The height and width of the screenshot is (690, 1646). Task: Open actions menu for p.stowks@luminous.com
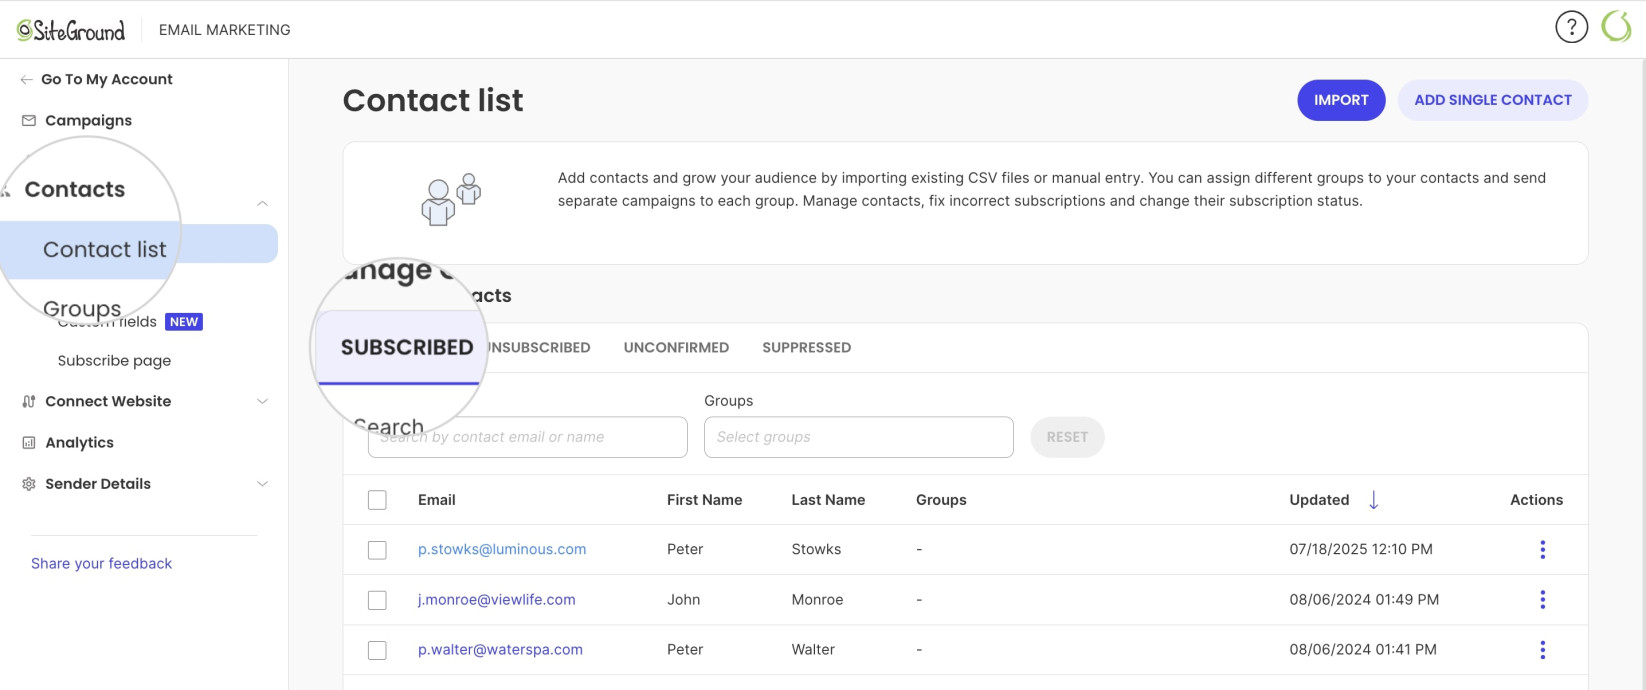coord(1542,549)
